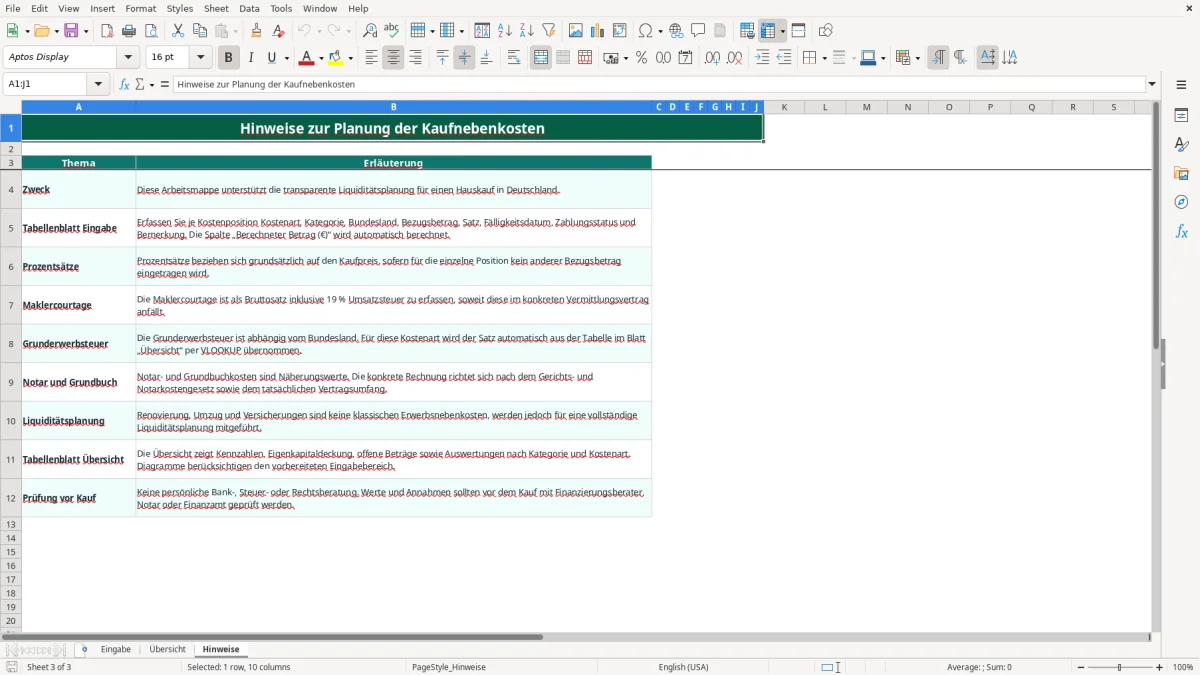Image resolution: width=1200 pixels, height=675 pixels.
Task: Format as percent
Action: (641, 58)
